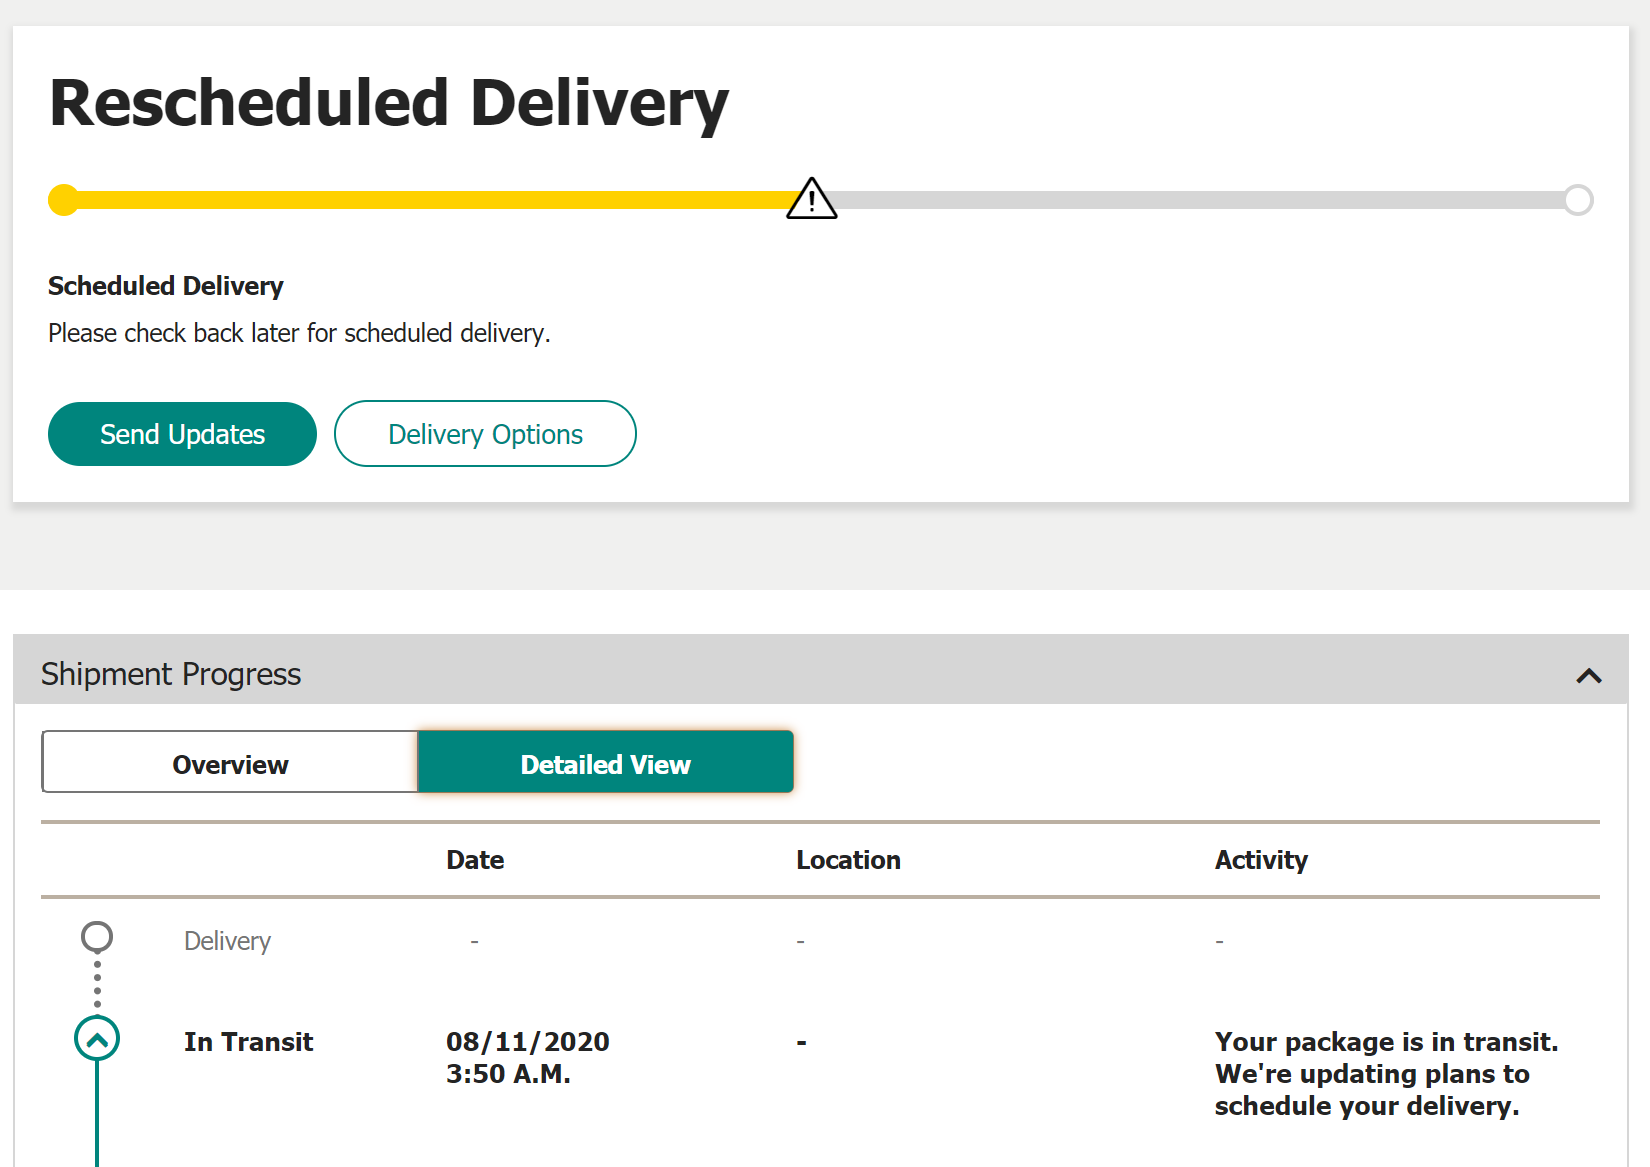Click the Shipment Progress header bar
The width and height of the screenshot is (1650, 1167).
point(821,669)
